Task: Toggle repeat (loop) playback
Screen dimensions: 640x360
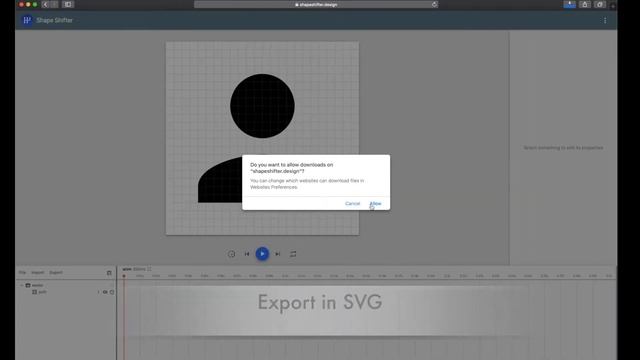Action: (293, 254)
